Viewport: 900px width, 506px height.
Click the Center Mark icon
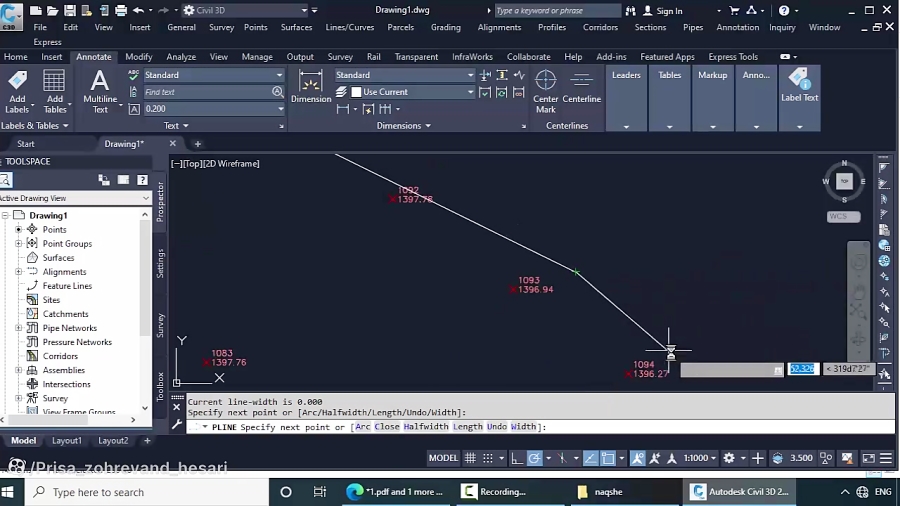coord(545,91)
